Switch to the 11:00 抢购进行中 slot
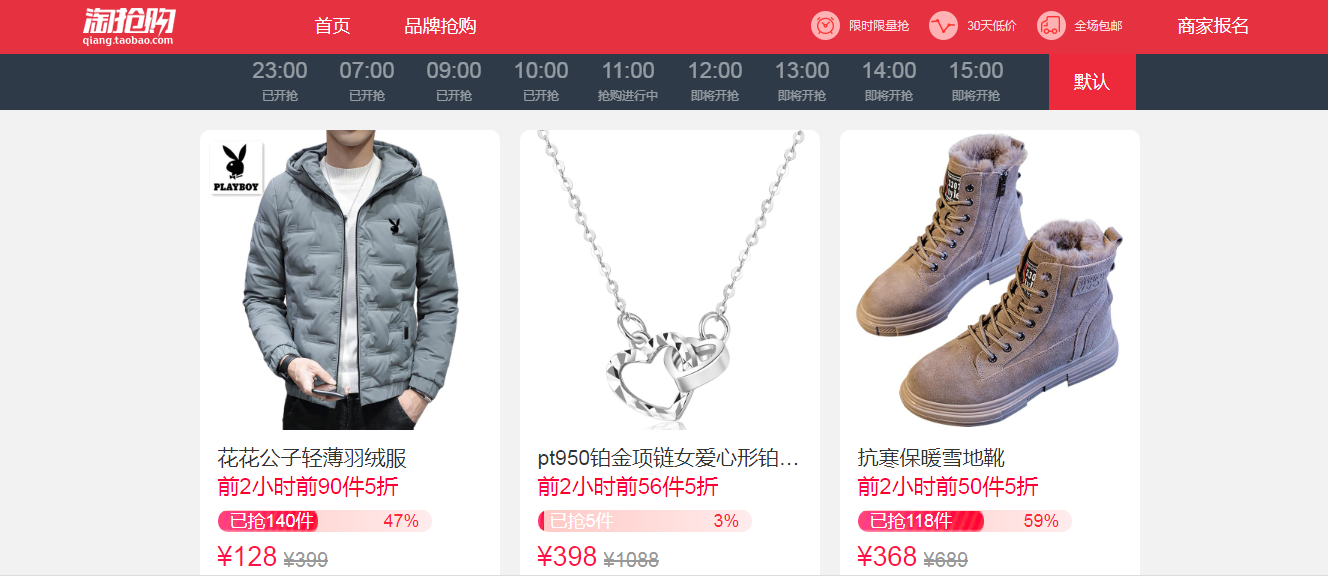This screenshot has width=1328, height=580. tap(628, 82)
